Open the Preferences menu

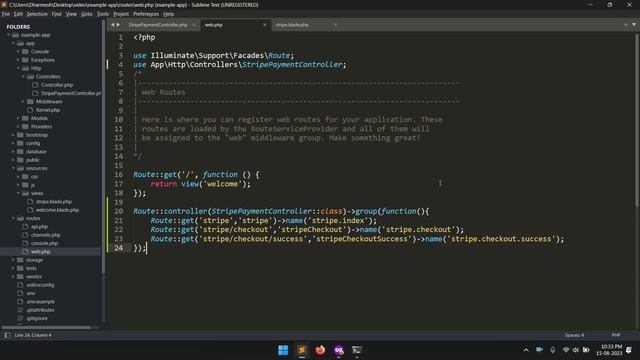146,14
